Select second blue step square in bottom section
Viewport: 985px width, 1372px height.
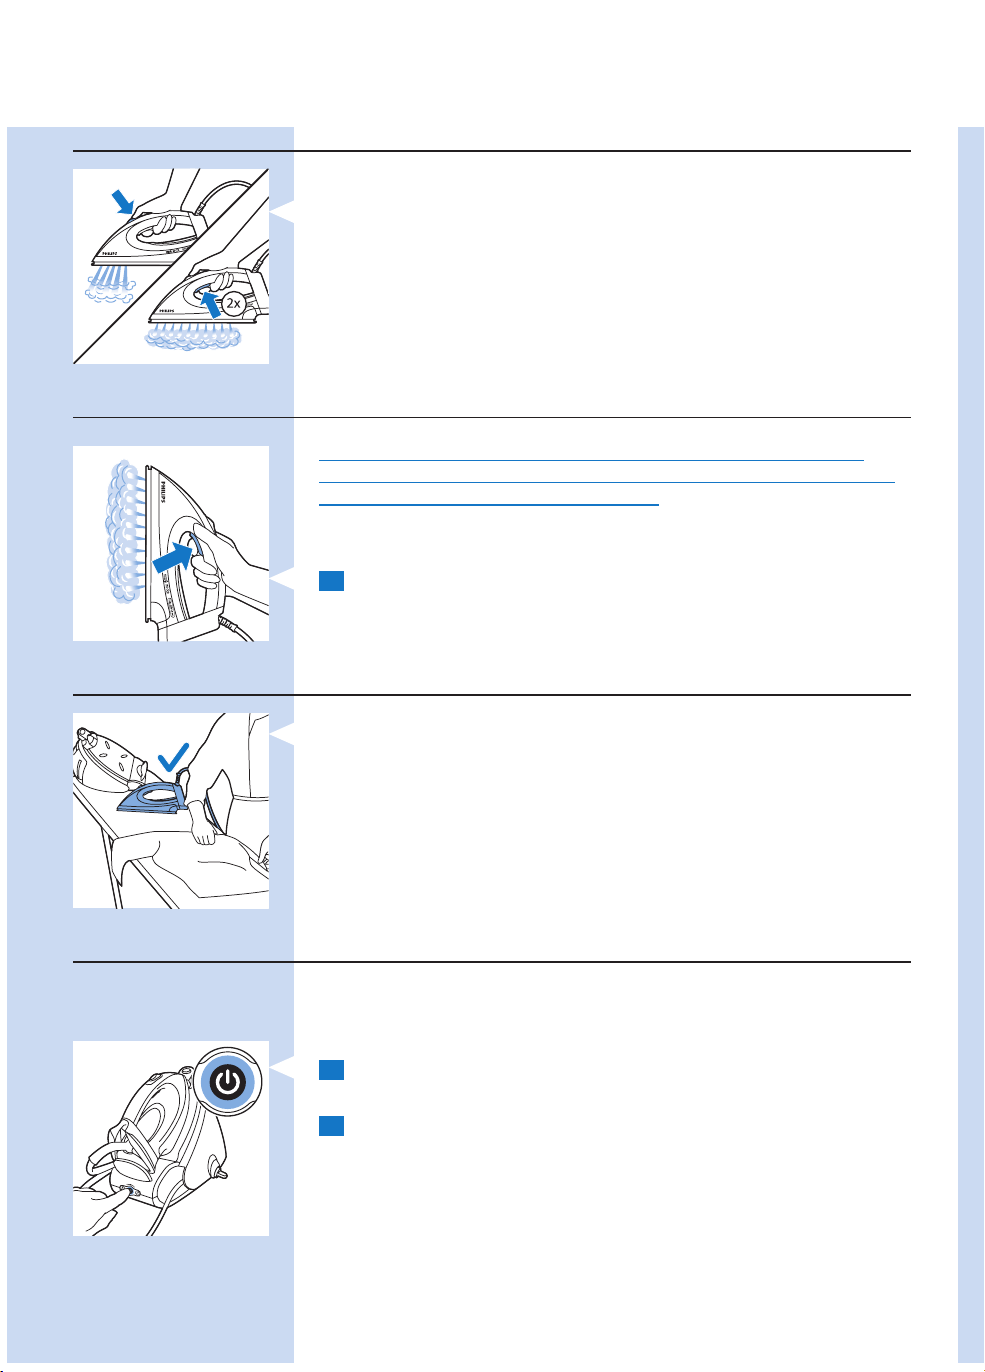332,1126
